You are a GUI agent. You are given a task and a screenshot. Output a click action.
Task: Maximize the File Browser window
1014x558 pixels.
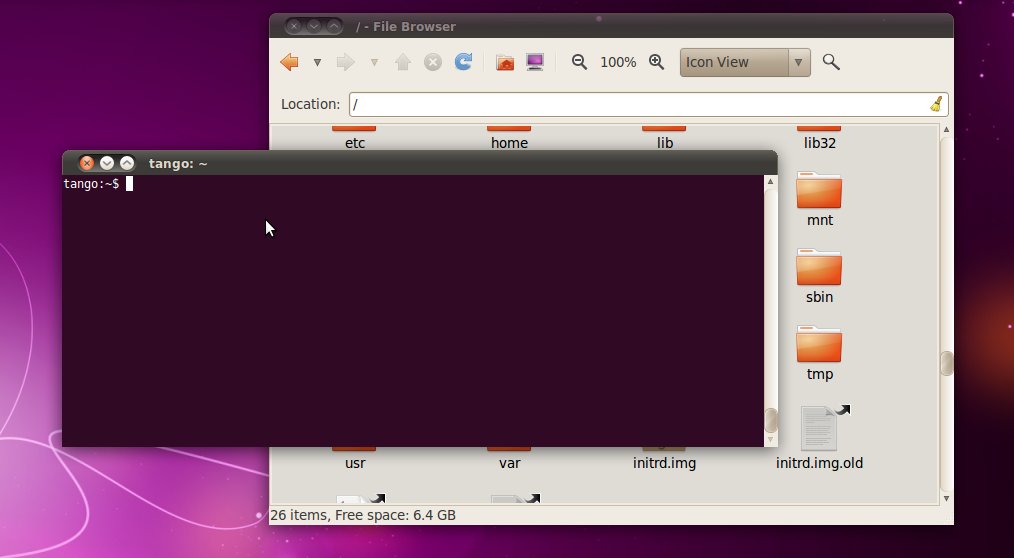334,26
